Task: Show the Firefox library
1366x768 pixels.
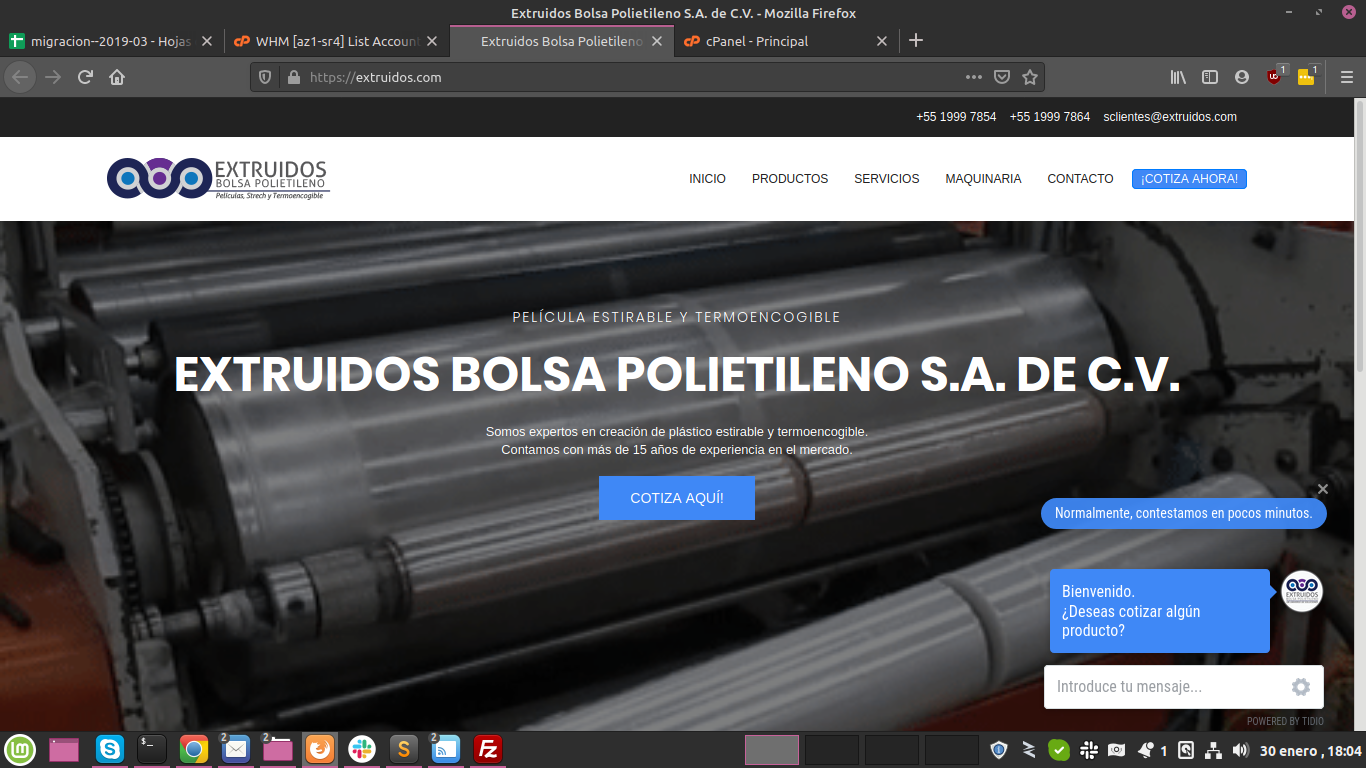Action: 1179,77
